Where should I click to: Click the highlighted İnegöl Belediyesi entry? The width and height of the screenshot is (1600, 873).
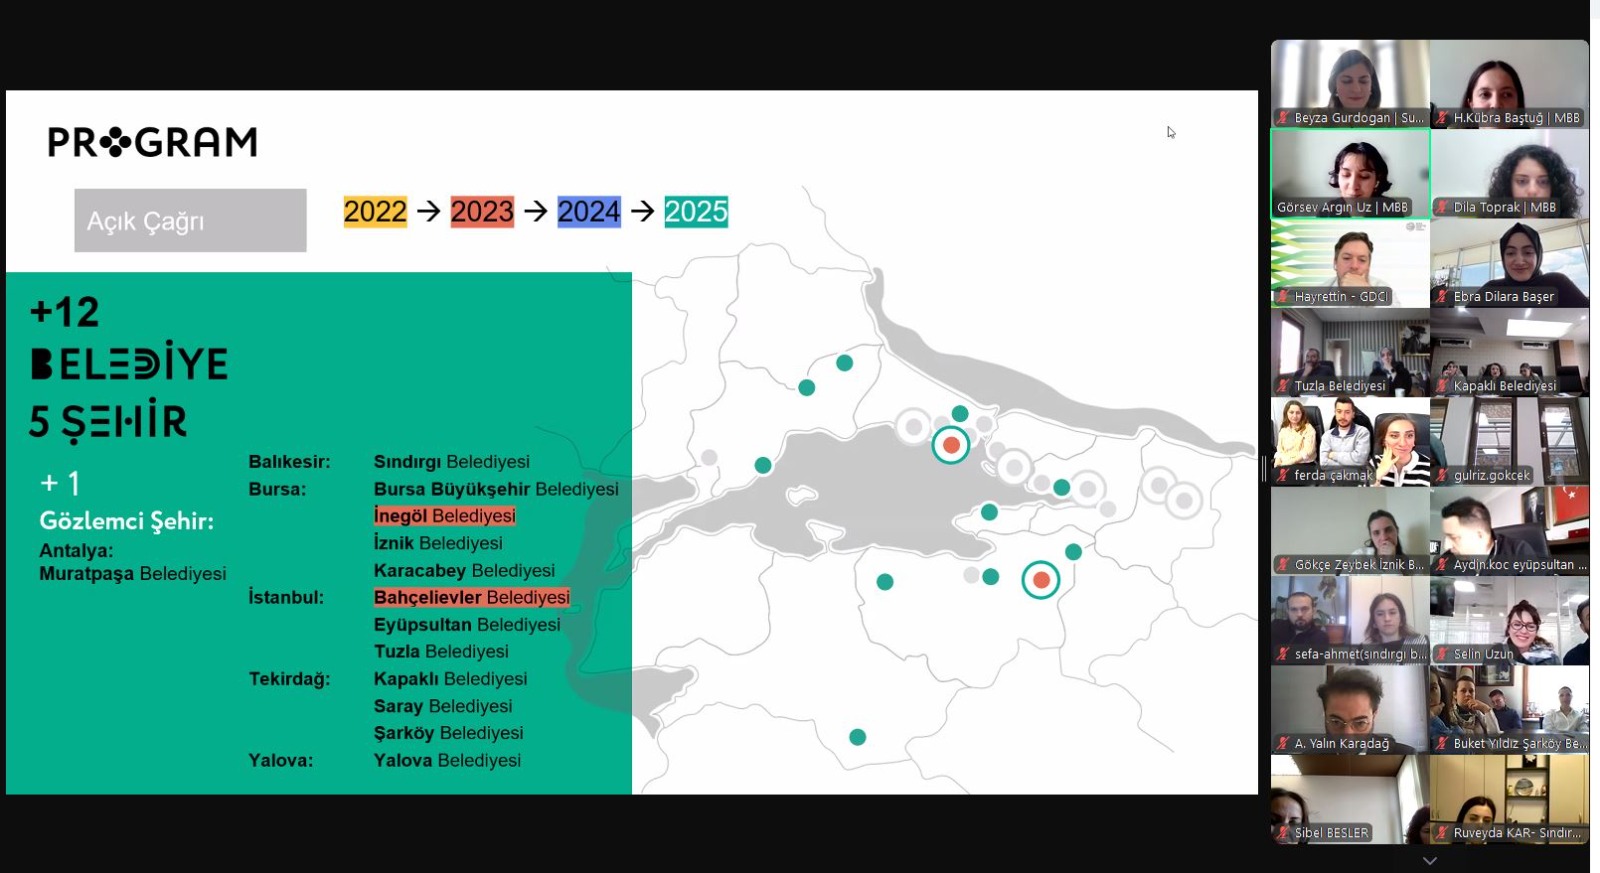coord(445,516)
